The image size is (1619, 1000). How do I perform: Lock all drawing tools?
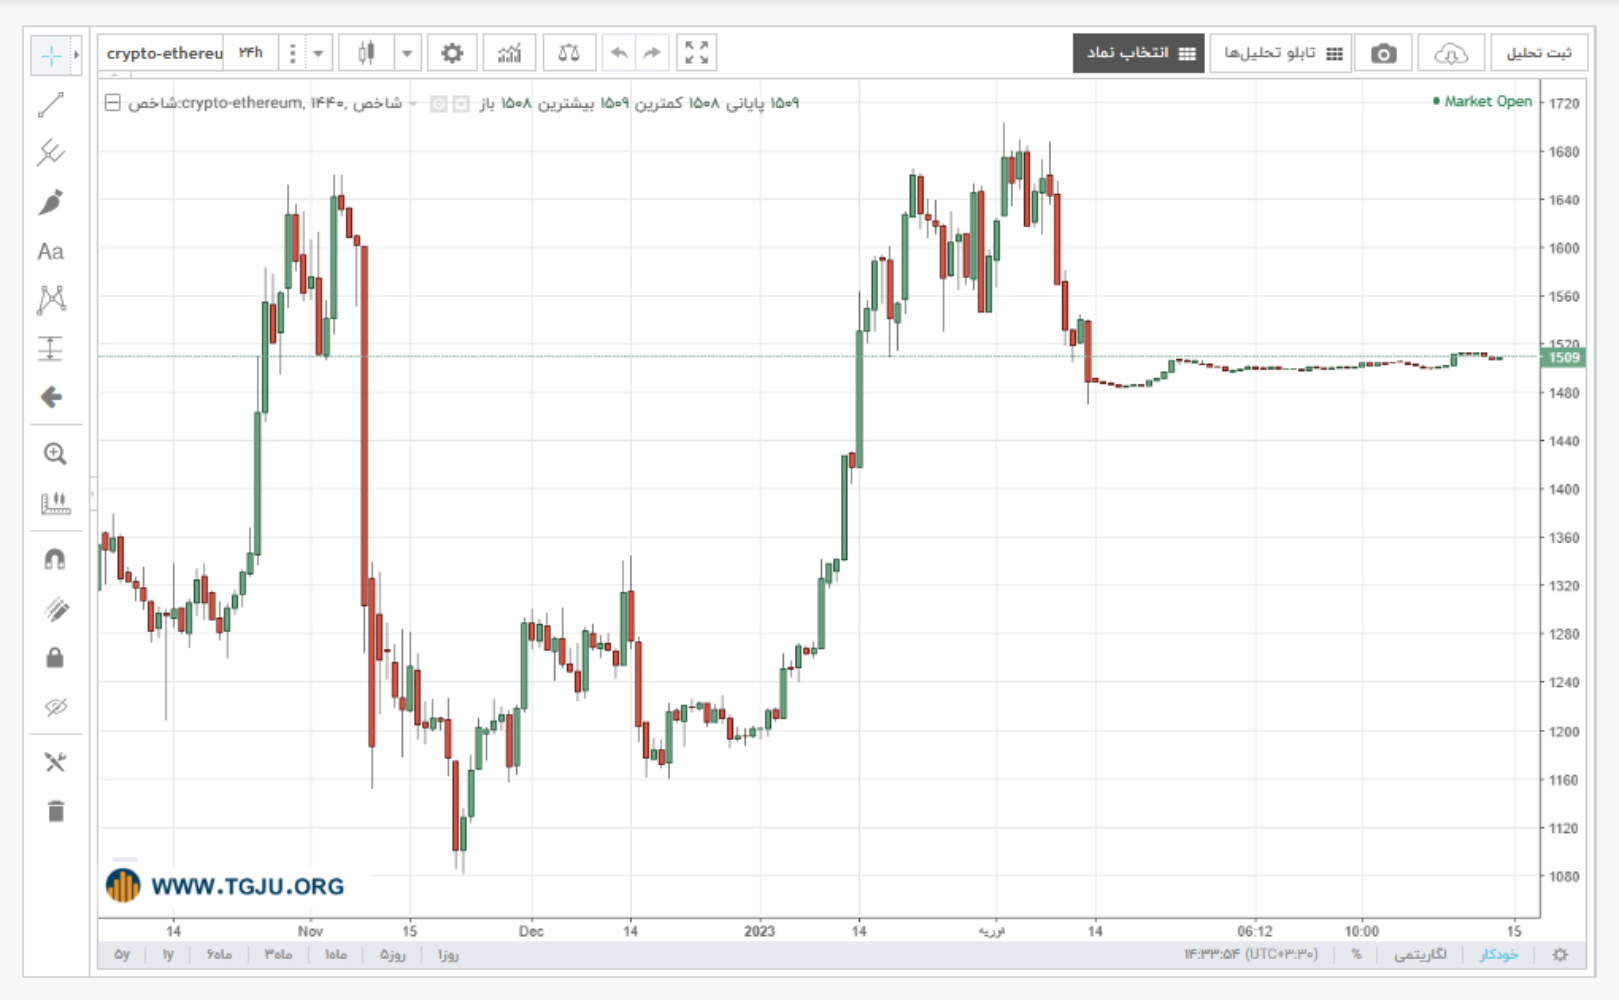55,657
